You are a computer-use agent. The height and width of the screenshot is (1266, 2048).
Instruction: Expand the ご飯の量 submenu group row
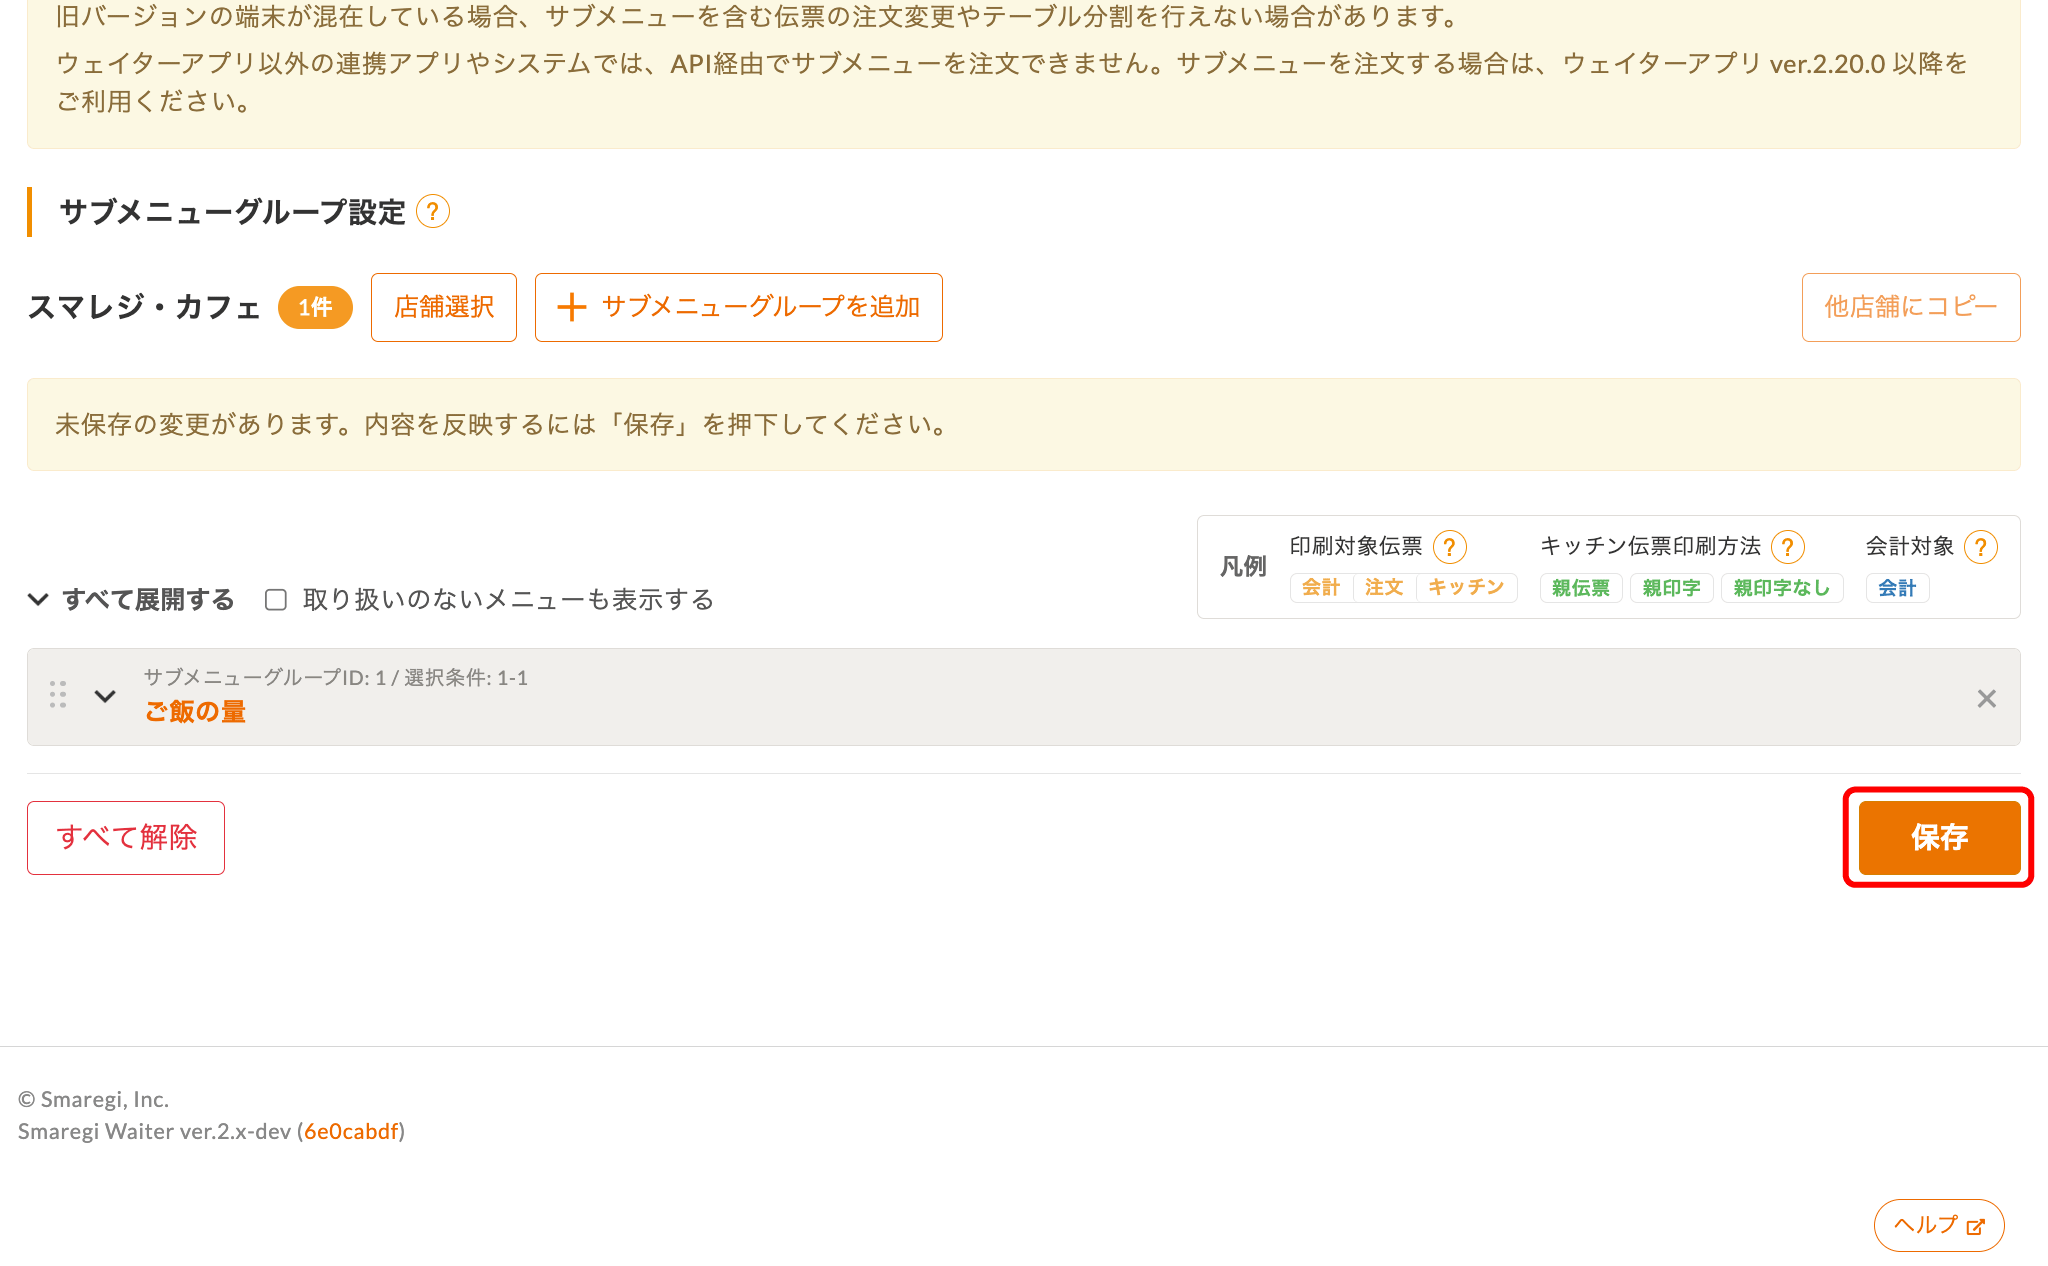coord(105,696)
